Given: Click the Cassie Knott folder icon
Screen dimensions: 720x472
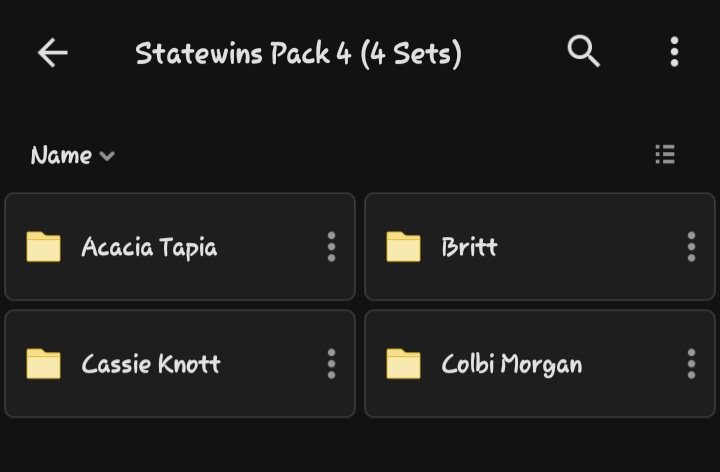Looking at the screenshot, I should tap(44, 364).
